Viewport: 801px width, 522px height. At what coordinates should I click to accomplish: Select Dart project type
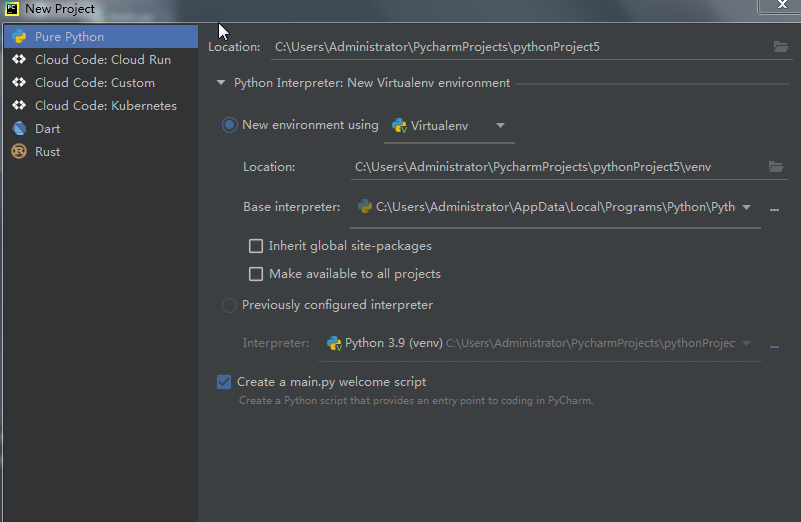click(101, 129)
